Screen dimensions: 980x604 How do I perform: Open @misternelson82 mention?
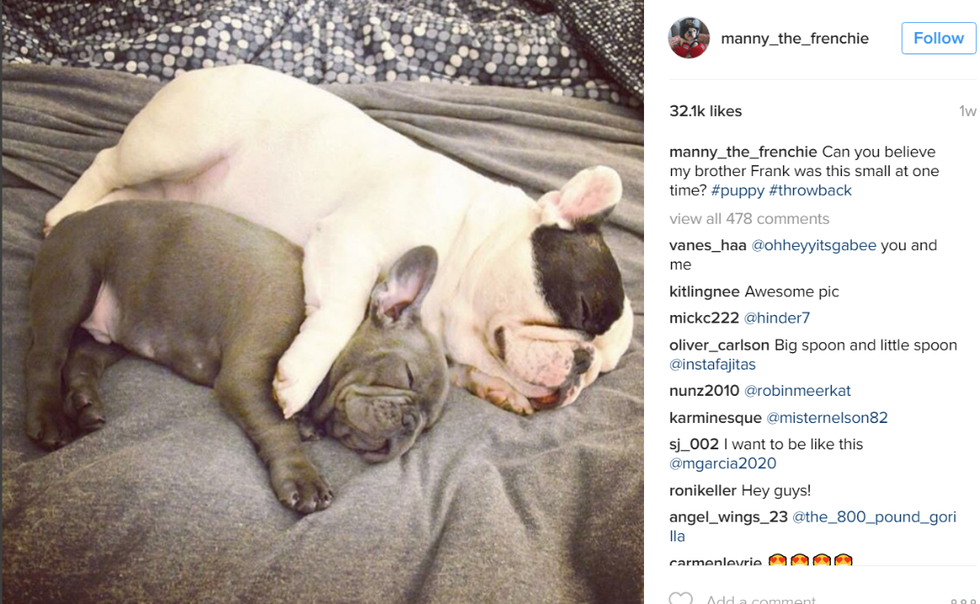(x=827, y=418)
